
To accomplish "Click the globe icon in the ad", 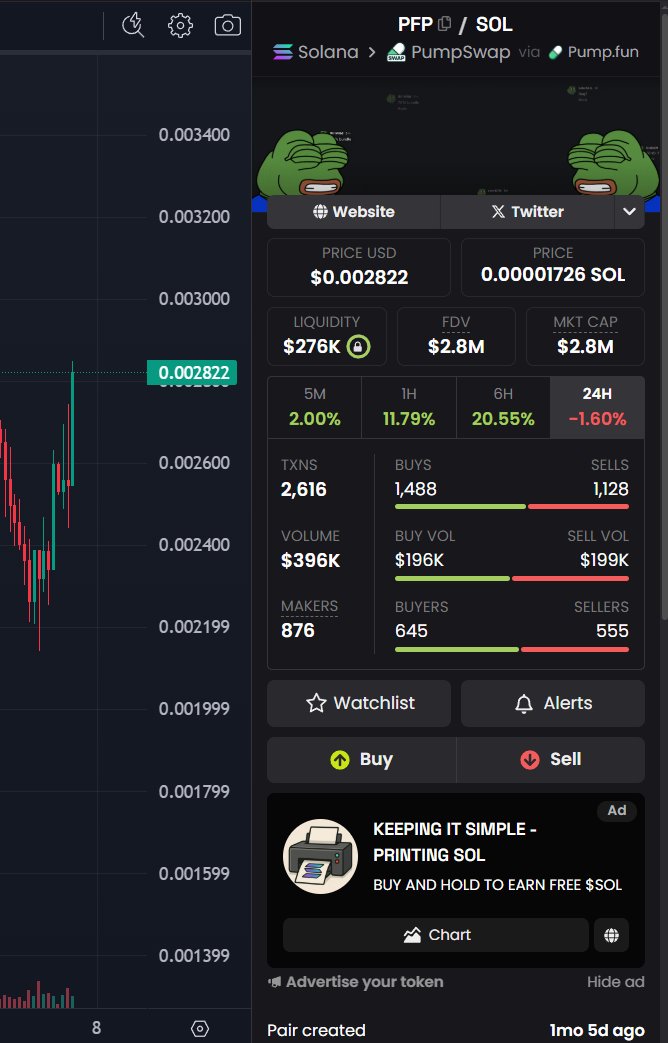I will (611, 935).
